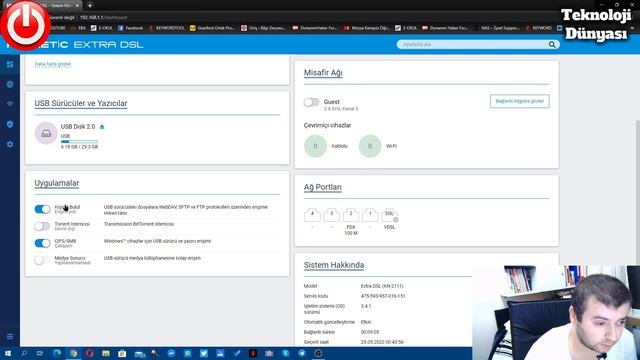
Task: Expand sidebar with the hamburger menu icon
Action: tap(10, 336)
